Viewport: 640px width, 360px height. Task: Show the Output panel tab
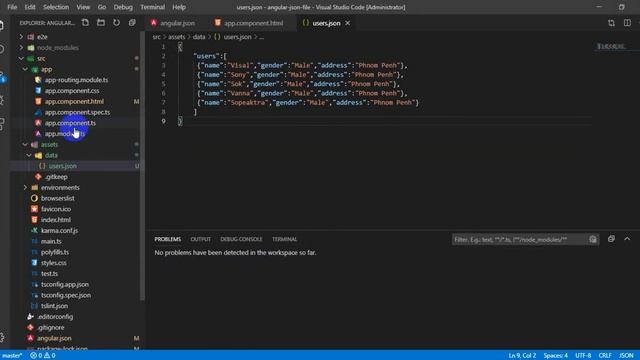point(200,239)
